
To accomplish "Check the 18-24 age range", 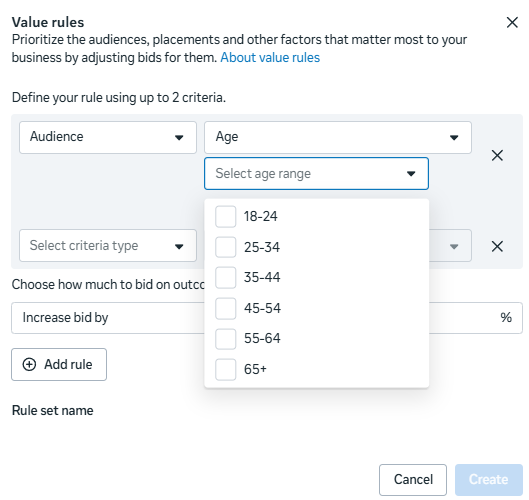I will point(225,217).
